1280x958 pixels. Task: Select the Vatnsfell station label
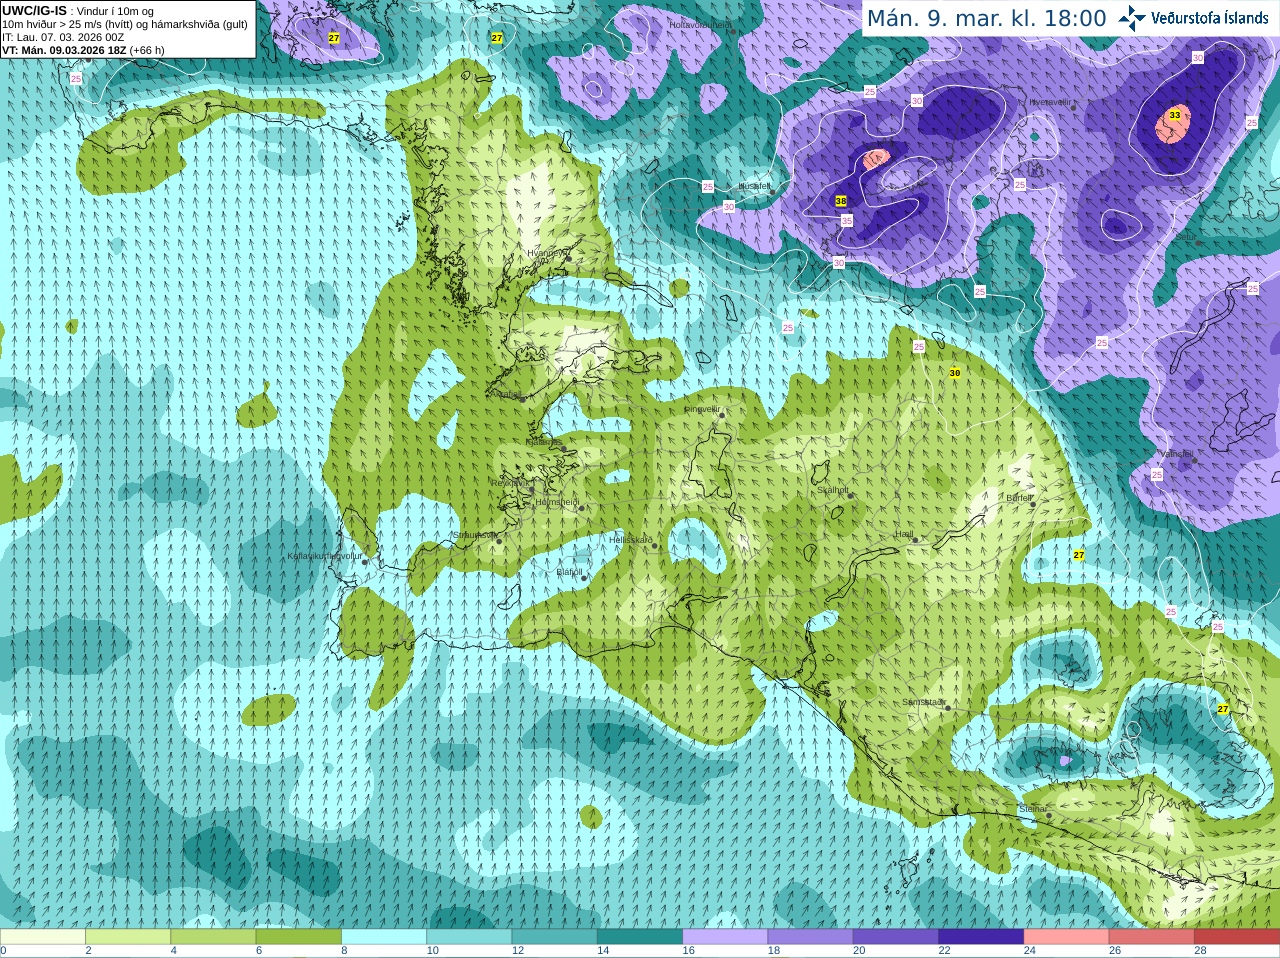pyautogui.click(x=1176, y=454)
